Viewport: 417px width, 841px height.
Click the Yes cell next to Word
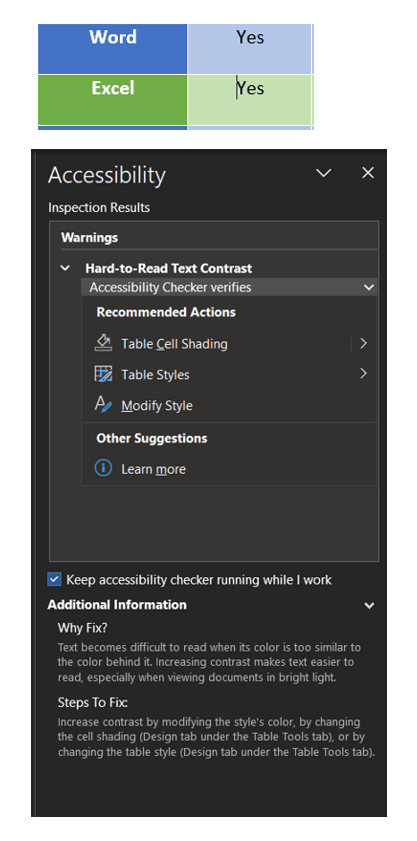click(250, 49)
